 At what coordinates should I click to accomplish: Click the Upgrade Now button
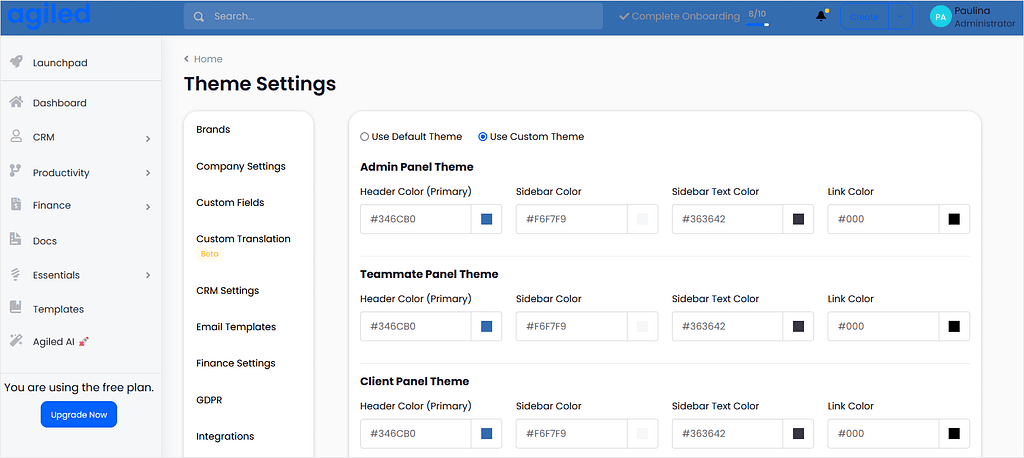[x=78, y=414]
